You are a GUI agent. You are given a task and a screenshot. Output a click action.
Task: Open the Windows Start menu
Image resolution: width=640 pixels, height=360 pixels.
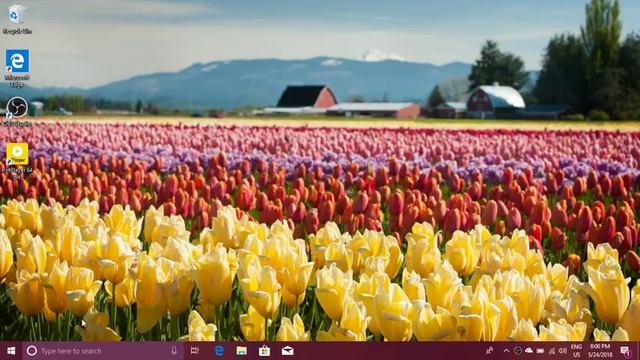(11, 351)
